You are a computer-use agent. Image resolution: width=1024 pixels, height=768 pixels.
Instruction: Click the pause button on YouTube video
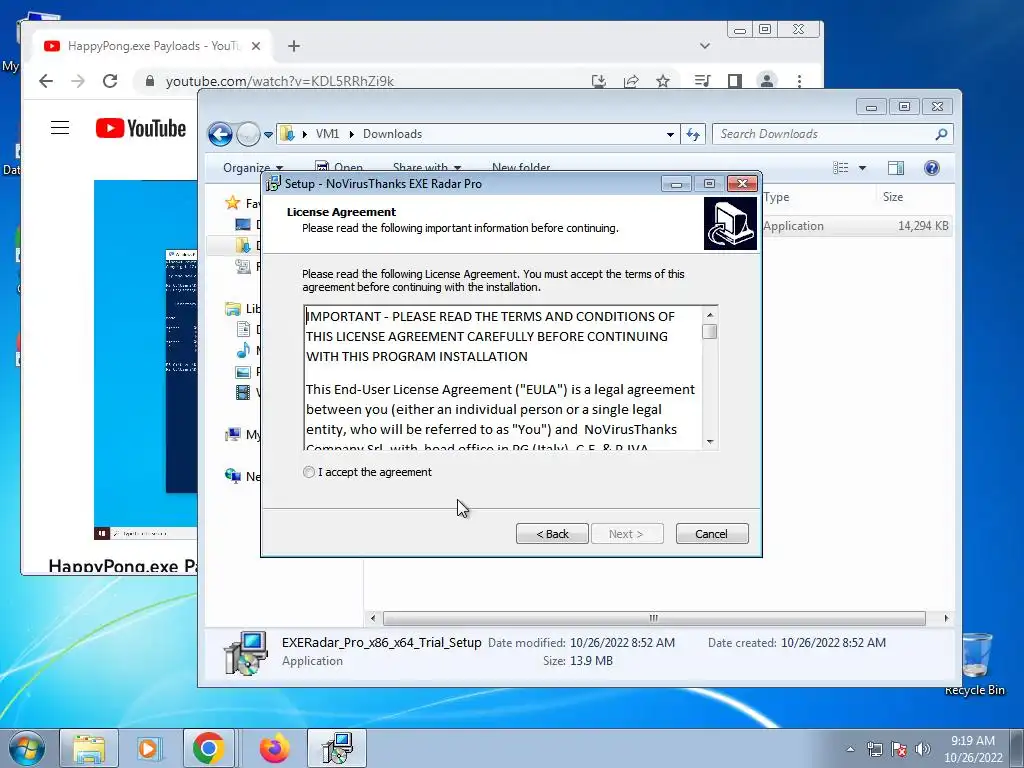(x=102, y=534)
